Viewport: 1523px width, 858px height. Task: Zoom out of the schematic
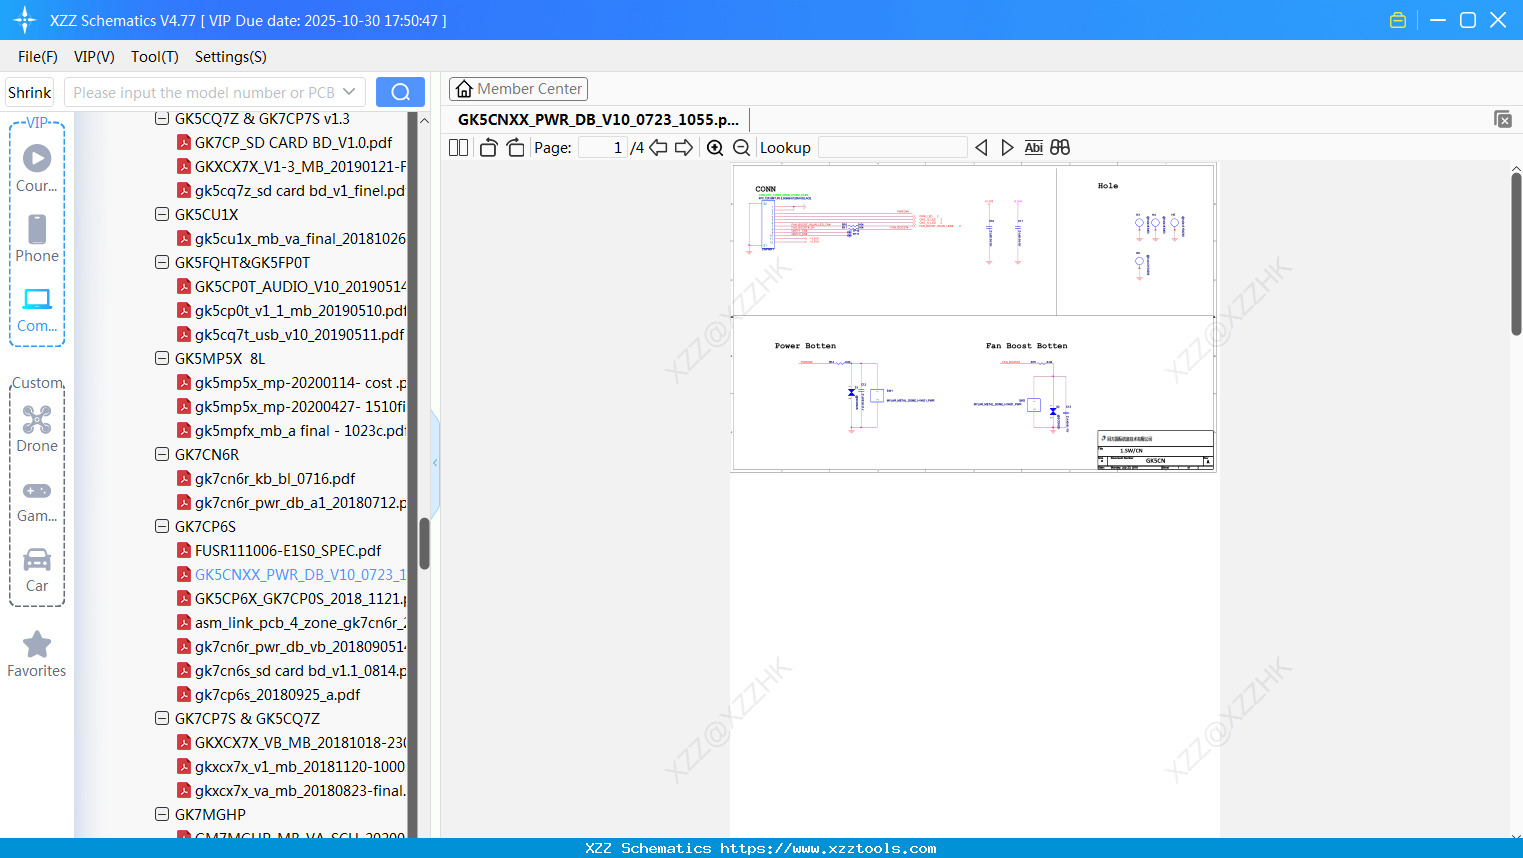pos(741,148)
